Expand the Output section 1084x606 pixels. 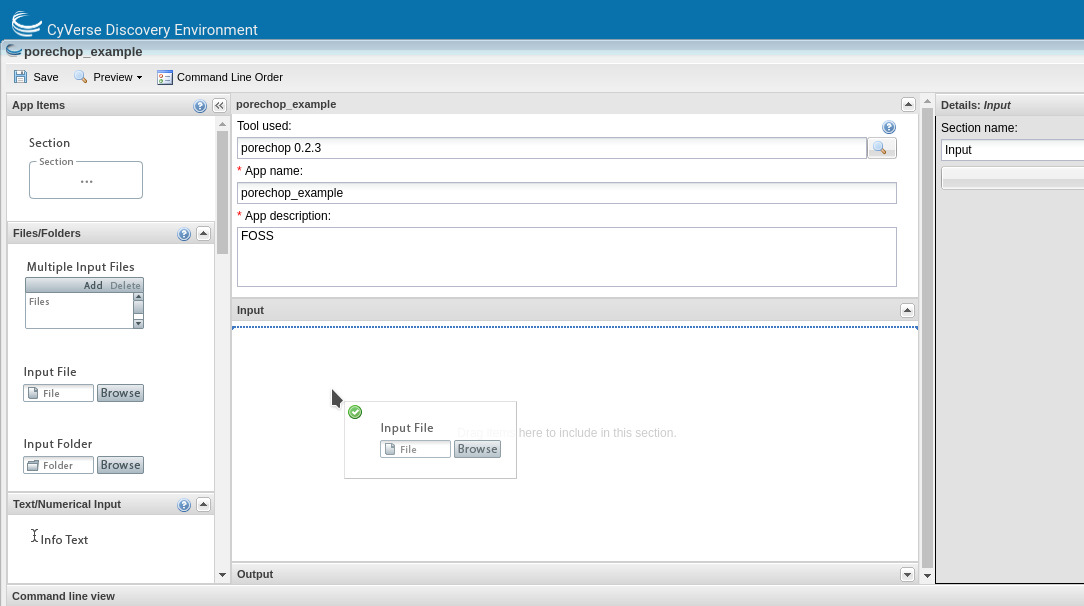[908, 574]
